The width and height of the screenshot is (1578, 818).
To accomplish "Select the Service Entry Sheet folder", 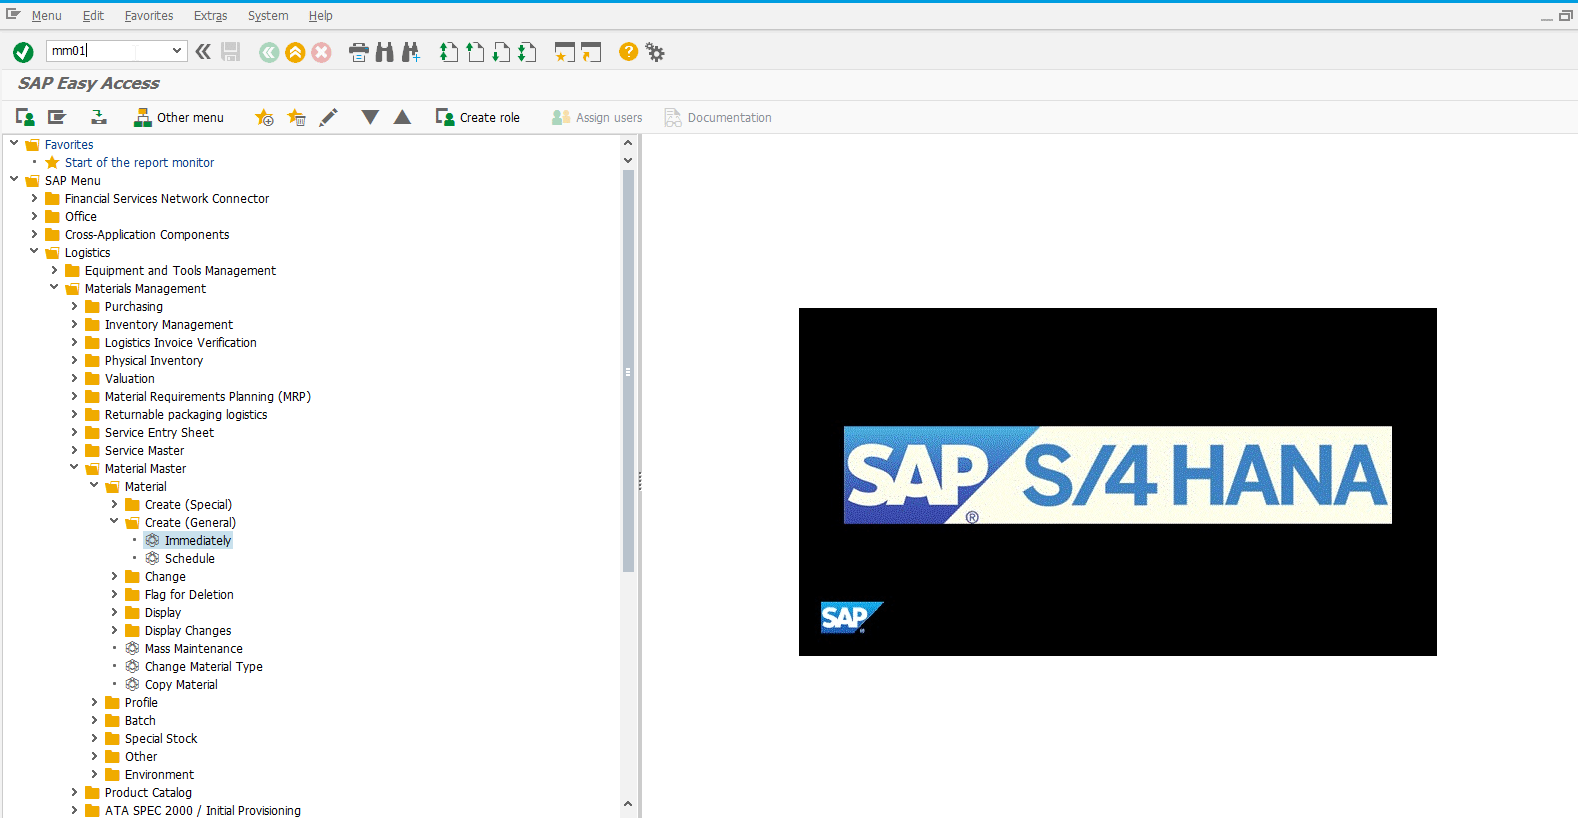I will click(x=159, y=432).
